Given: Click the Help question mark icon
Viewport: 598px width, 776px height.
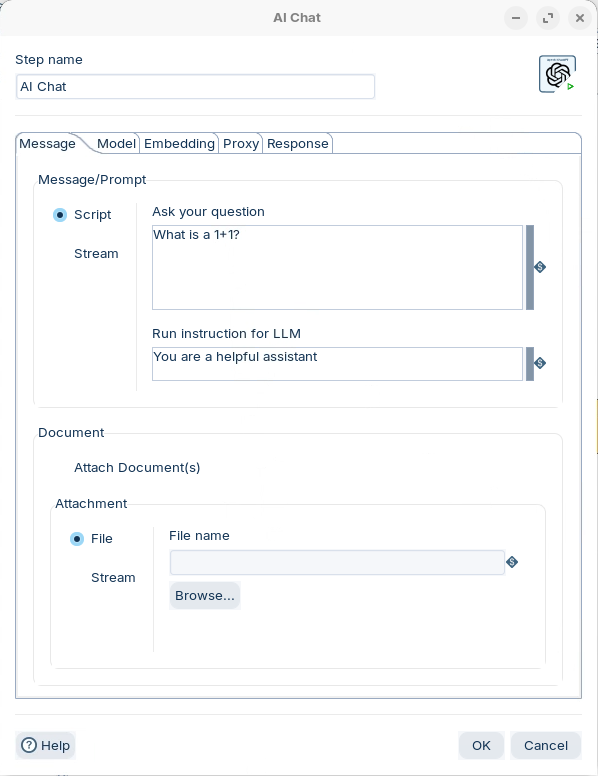Looking at the screenshot, I should pos(29,745).
